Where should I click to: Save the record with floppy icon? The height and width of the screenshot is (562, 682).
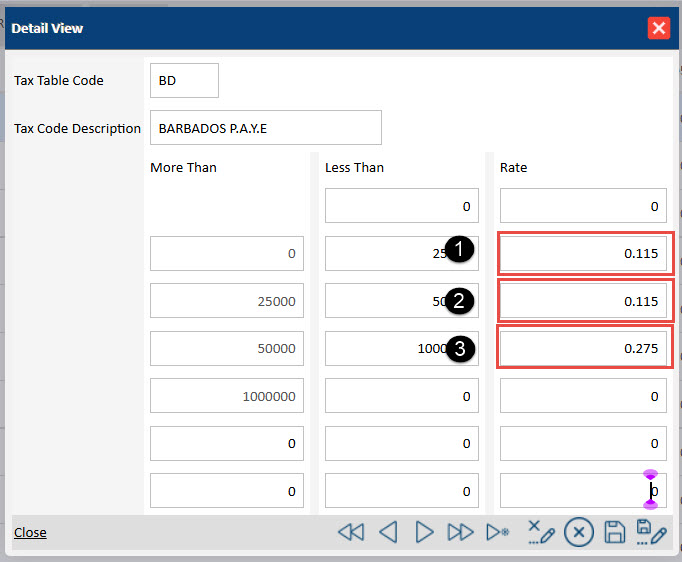tap(616, 532)
